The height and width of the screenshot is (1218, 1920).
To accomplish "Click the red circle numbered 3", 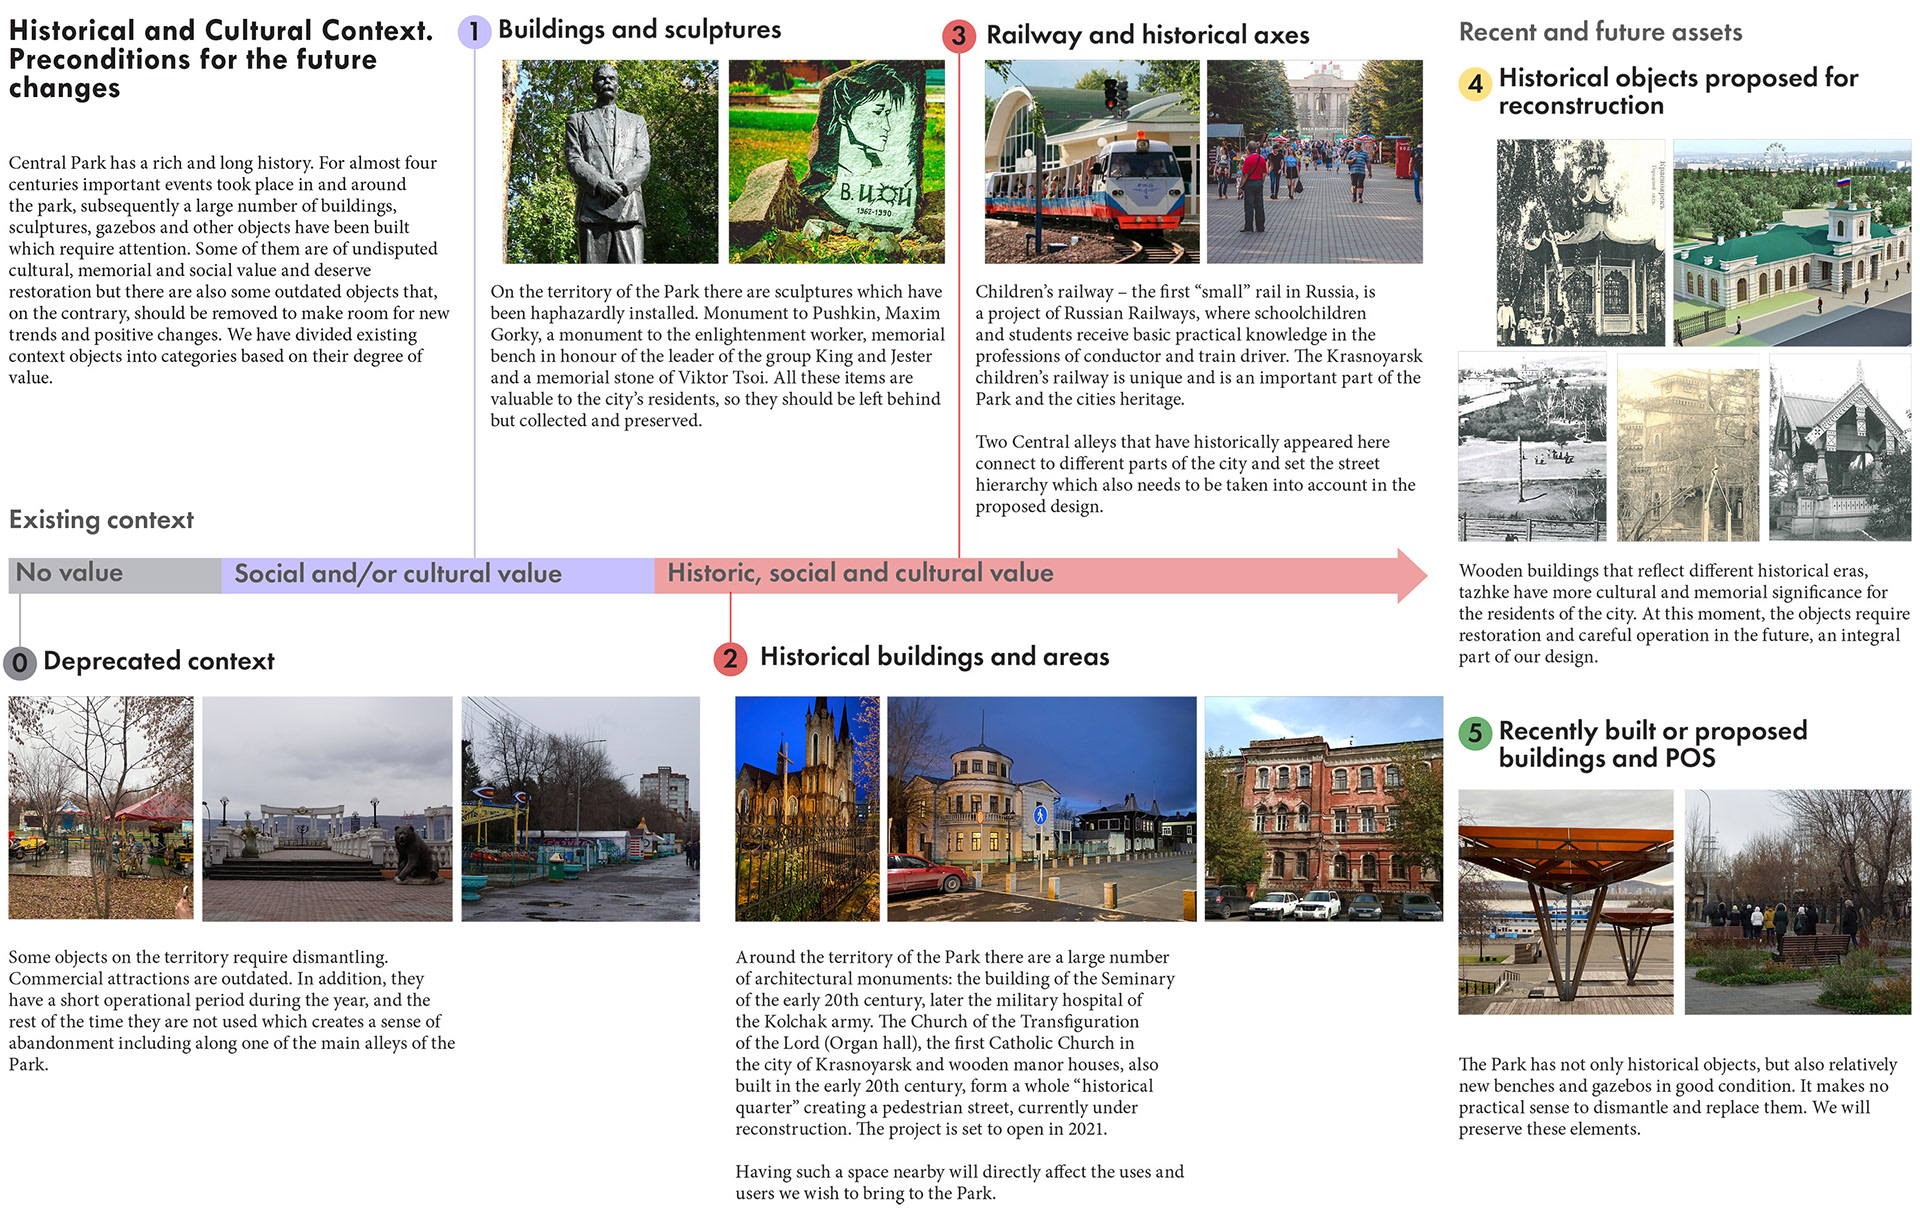I will click(x=959, y=37).
